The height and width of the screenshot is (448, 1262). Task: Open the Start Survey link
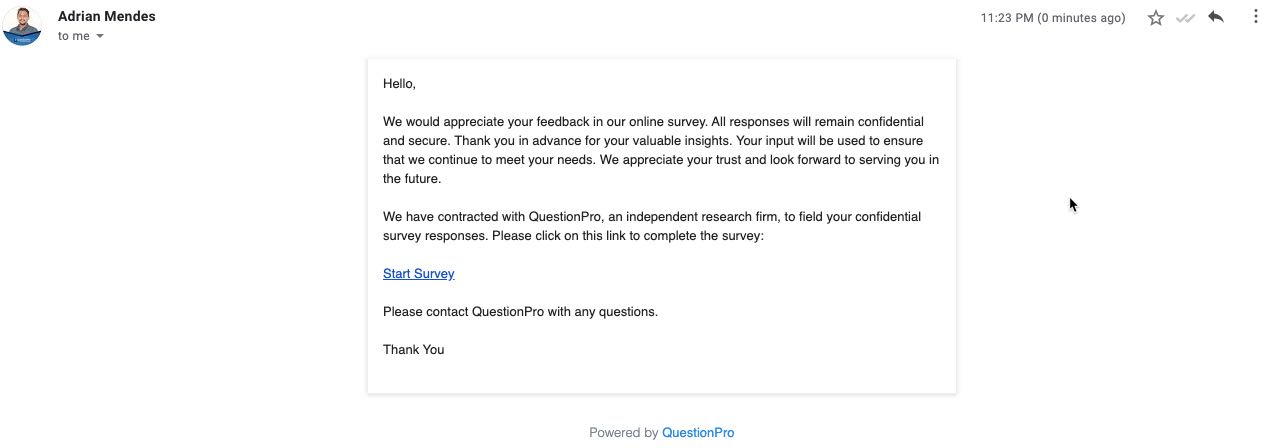(418, 274)
